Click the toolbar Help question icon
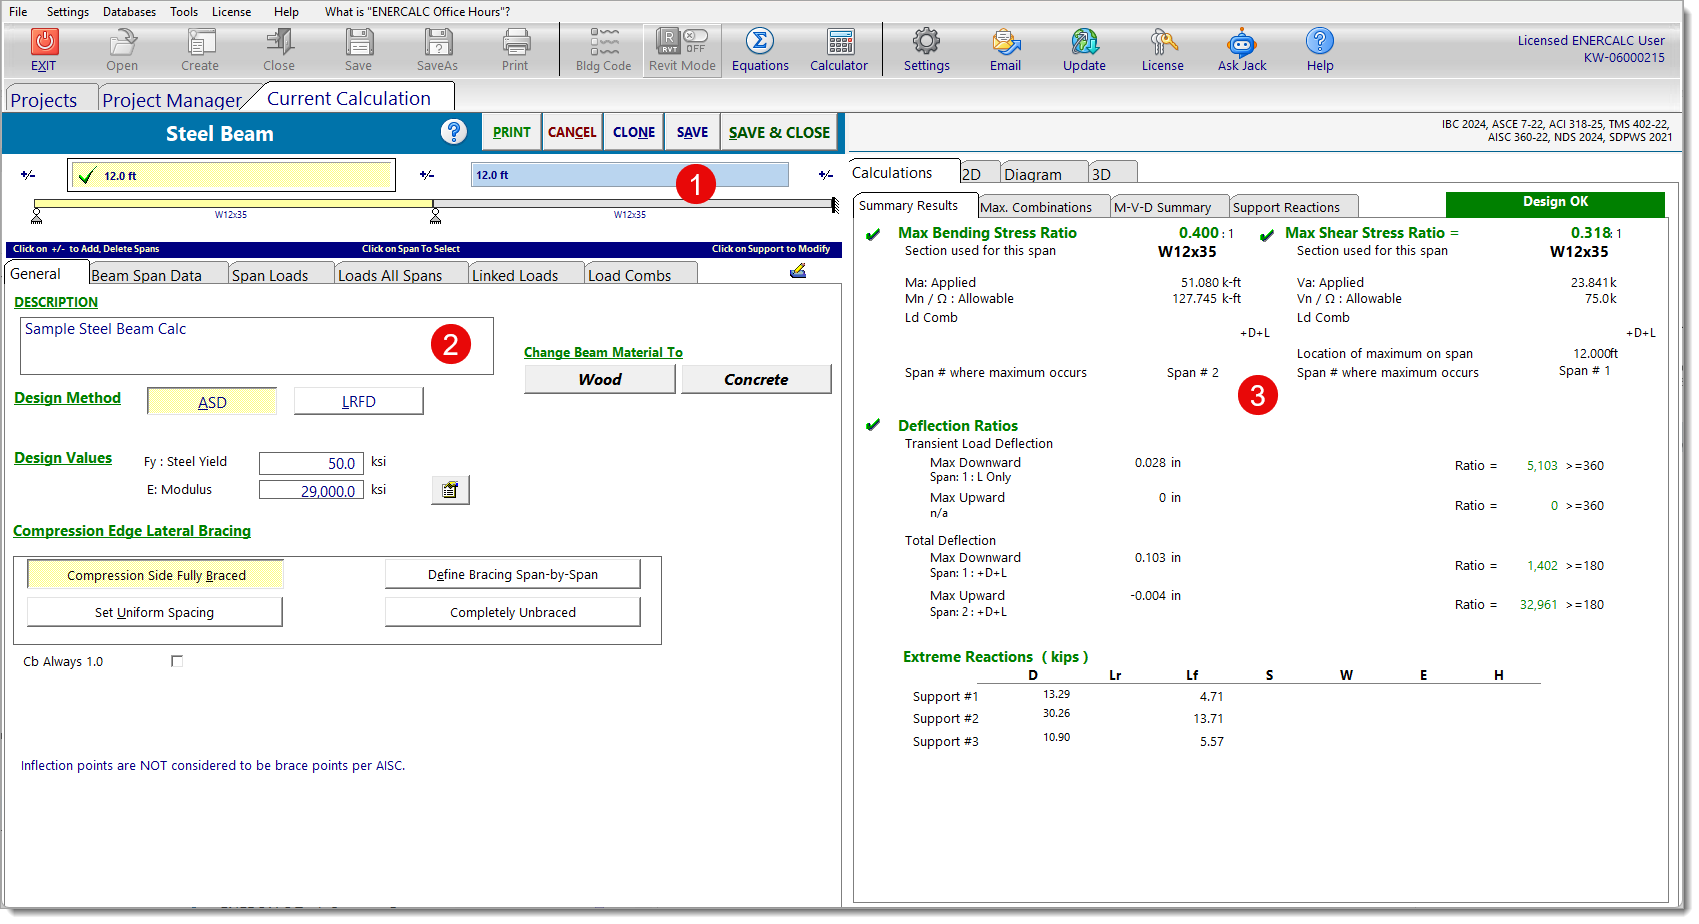This screenshot has width=1699, height=924. 1320,42
